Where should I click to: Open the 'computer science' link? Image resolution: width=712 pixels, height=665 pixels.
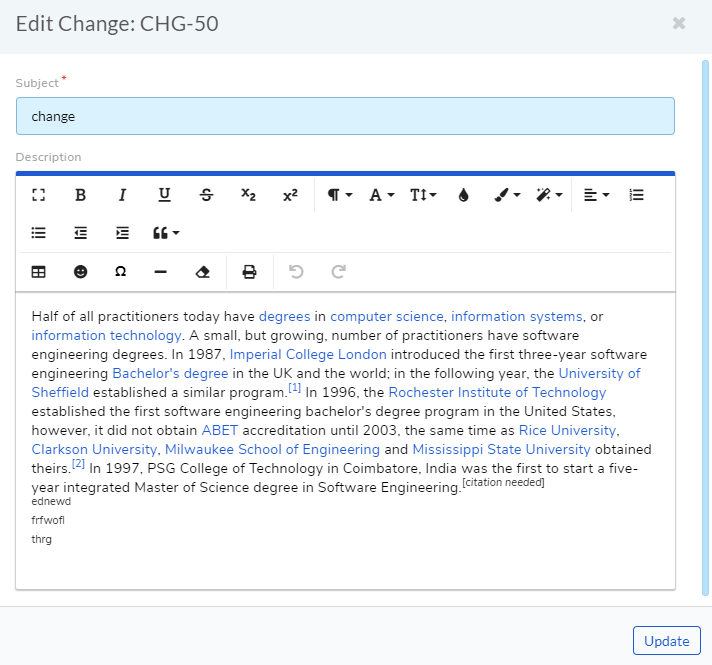[387, 316]
